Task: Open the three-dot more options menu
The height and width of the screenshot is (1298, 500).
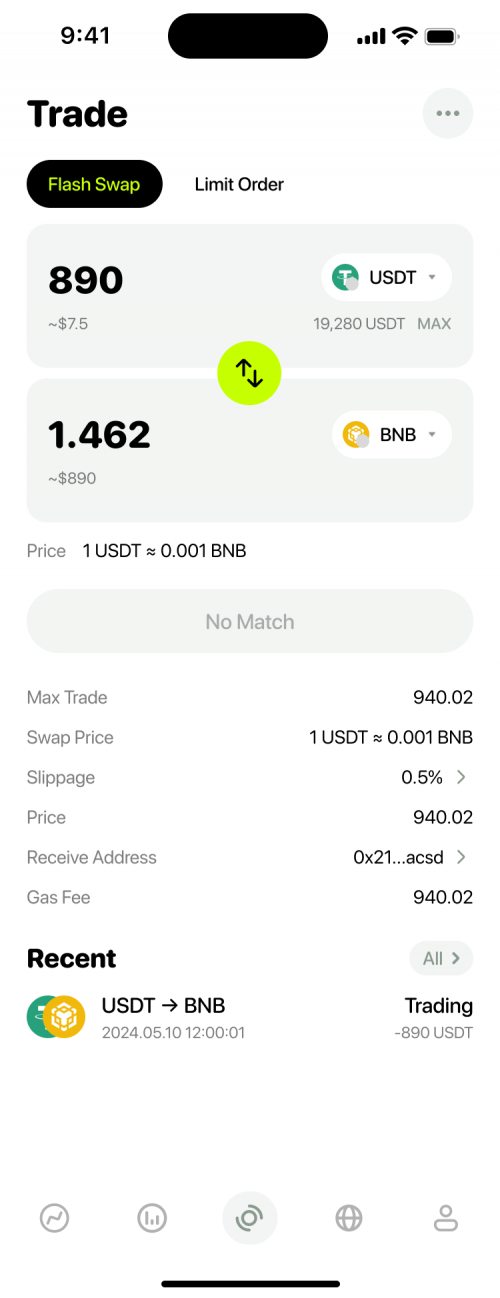Action: pos(447,114)
